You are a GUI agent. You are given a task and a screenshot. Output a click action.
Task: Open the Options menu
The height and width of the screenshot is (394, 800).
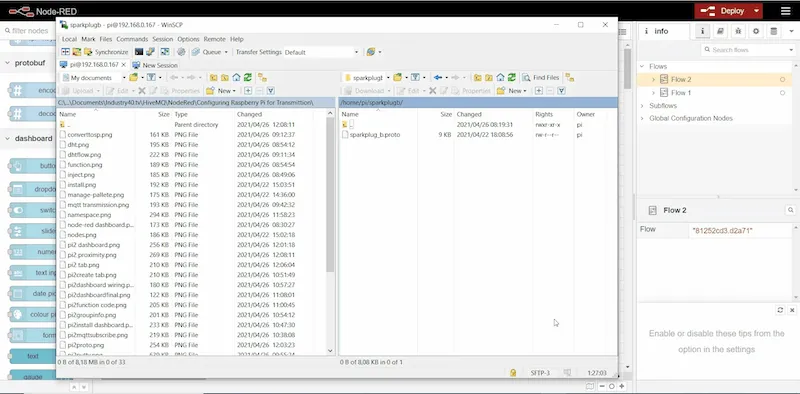tap(188, 39)
